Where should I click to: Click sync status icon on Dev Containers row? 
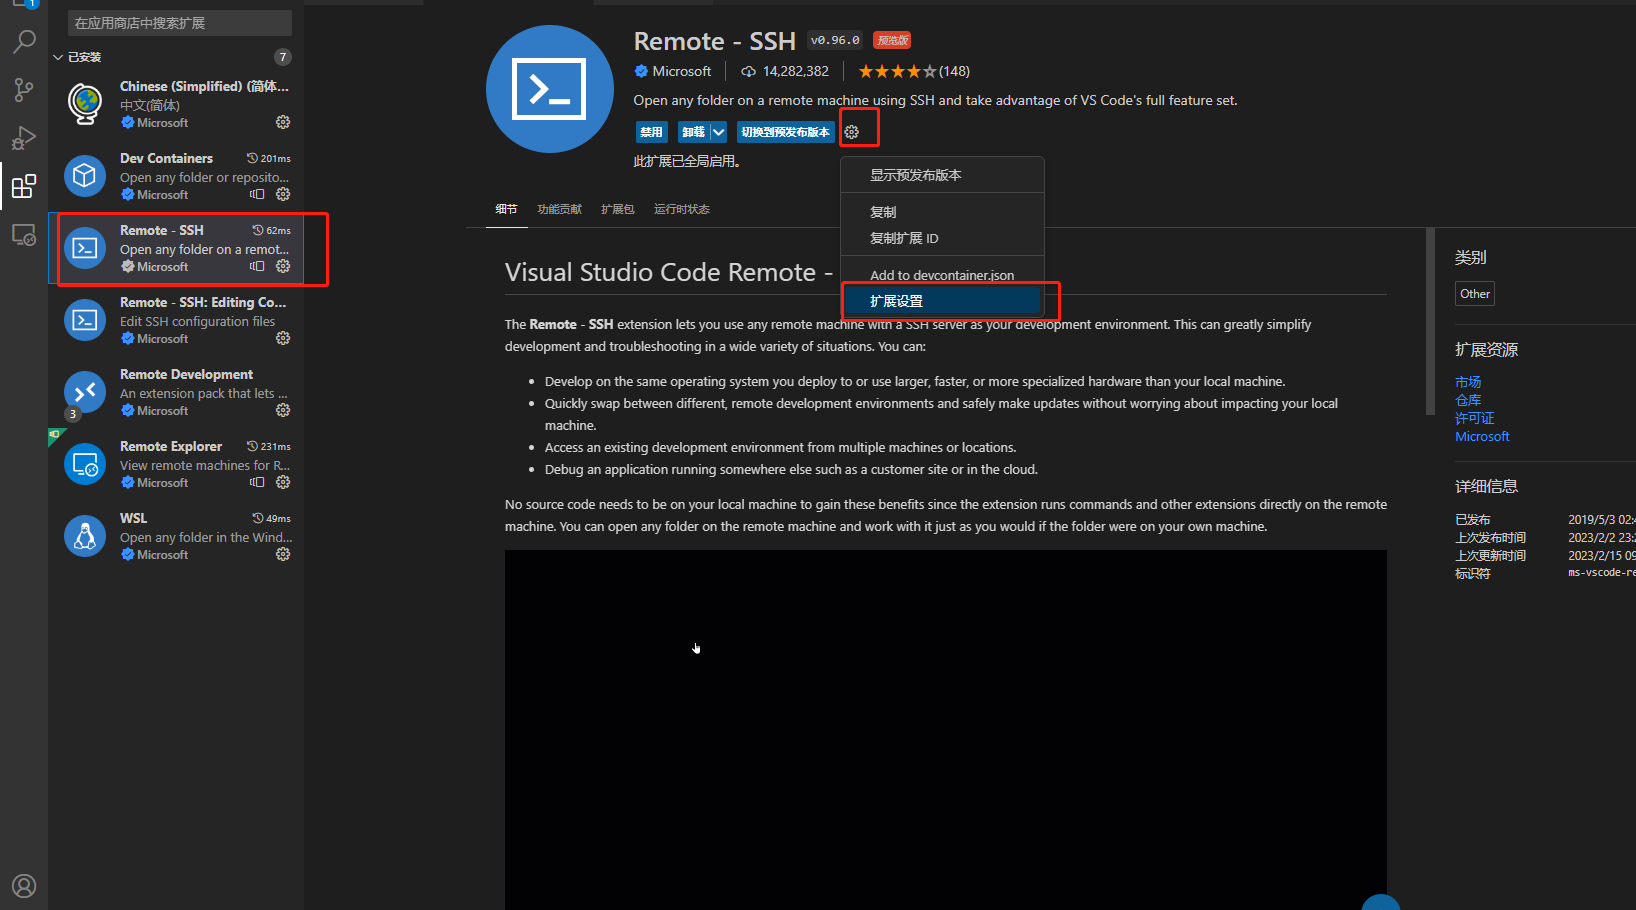pos(257,194)
